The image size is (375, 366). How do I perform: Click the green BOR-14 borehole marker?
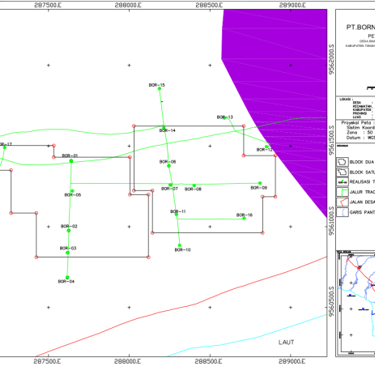click(x=164, y=127)
